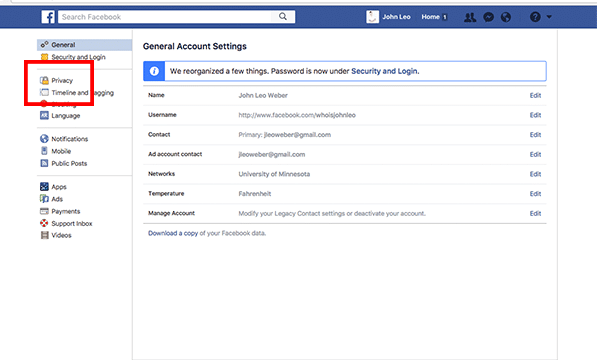Open Apps settings label
The width and height of the screenshot is (600, 360).
[59, 187]
